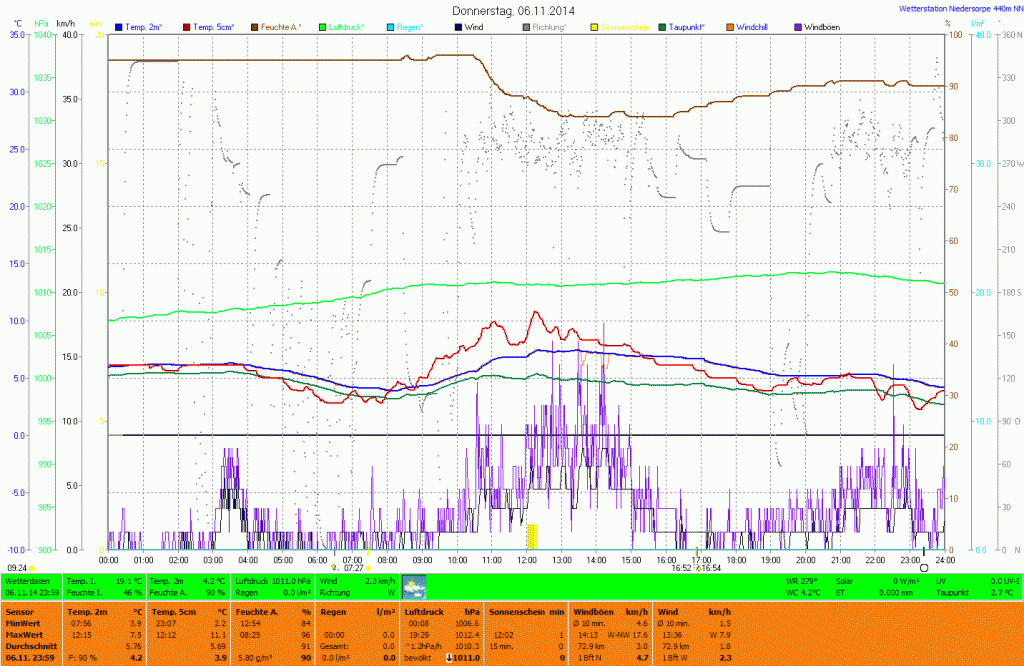Click the orange Windchill legend square

(731, 26)
